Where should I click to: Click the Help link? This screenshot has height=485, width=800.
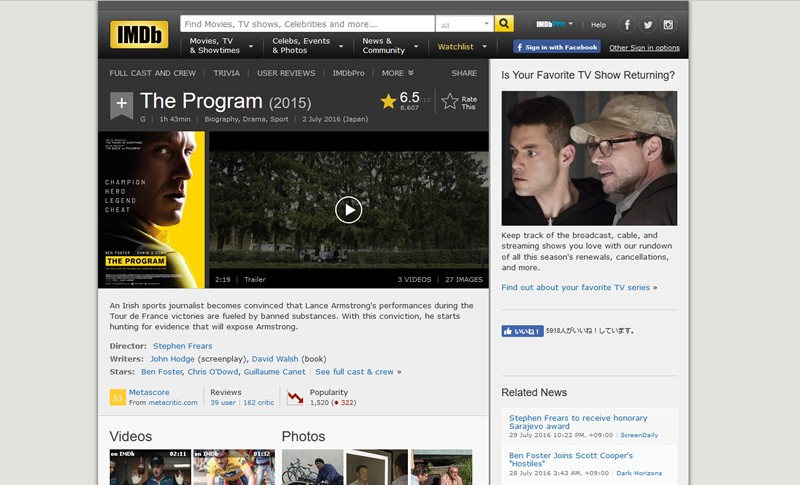pyautogui.click(x=598, y=24)
